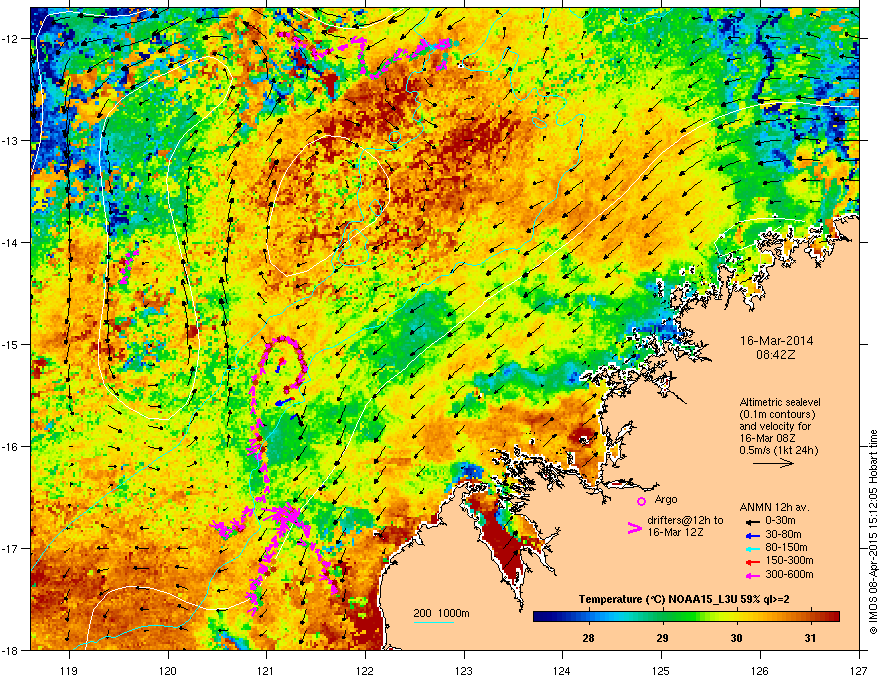Click the cyan 200 1000m bathymetry line sample
Viewport: 880px width, 680px height.
point(434,622)
